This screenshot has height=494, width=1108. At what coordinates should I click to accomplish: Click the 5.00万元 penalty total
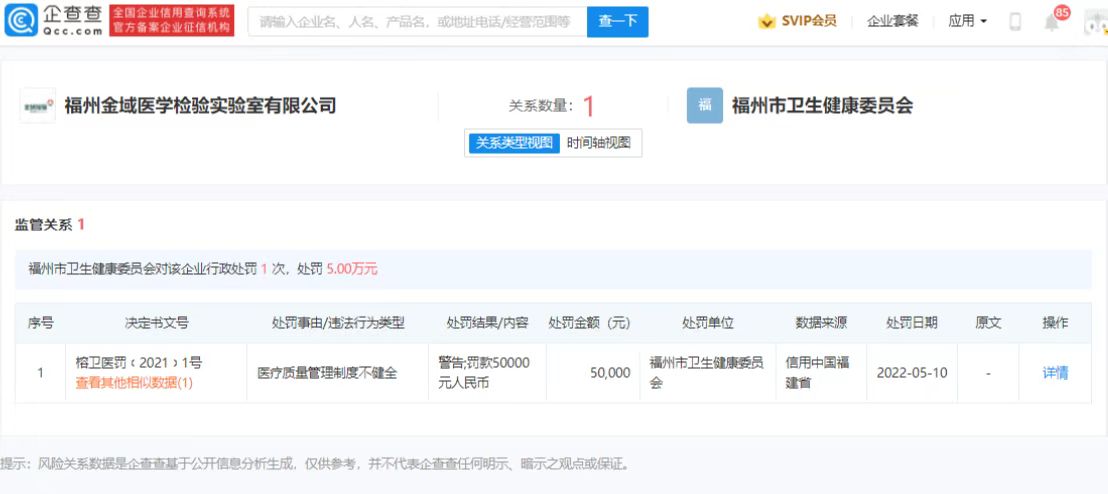point(352,269)
